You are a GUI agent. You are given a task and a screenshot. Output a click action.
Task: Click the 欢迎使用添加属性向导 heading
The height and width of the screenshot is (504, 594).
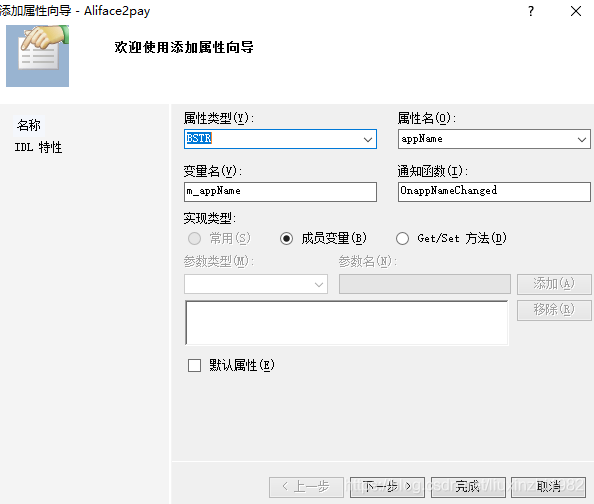pos(184,47)
